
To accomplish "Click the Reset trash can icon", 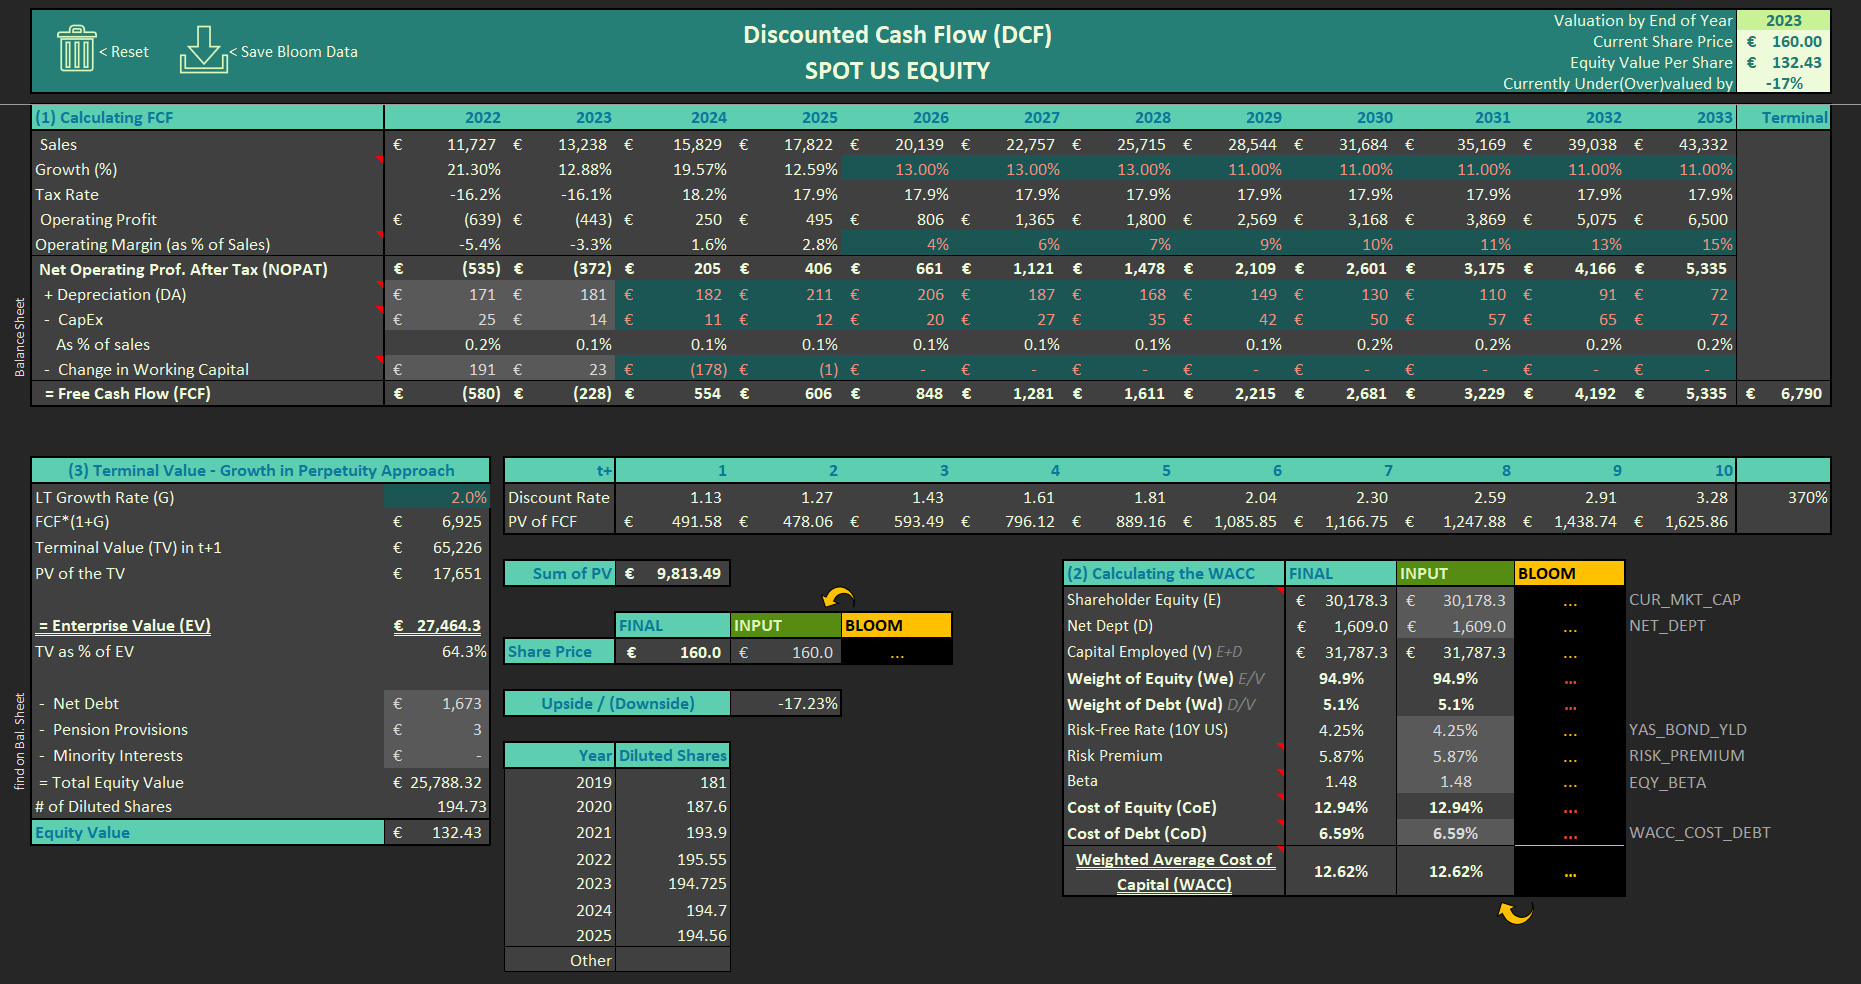I will [x=77, y=49].
